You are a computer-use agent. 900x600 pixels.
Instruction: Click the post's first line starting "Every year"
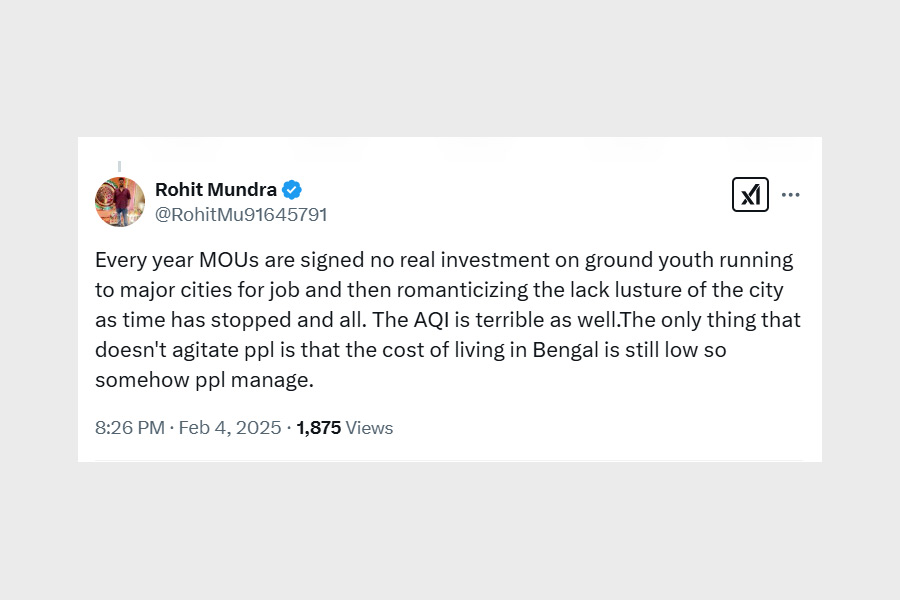click(443, 260)
